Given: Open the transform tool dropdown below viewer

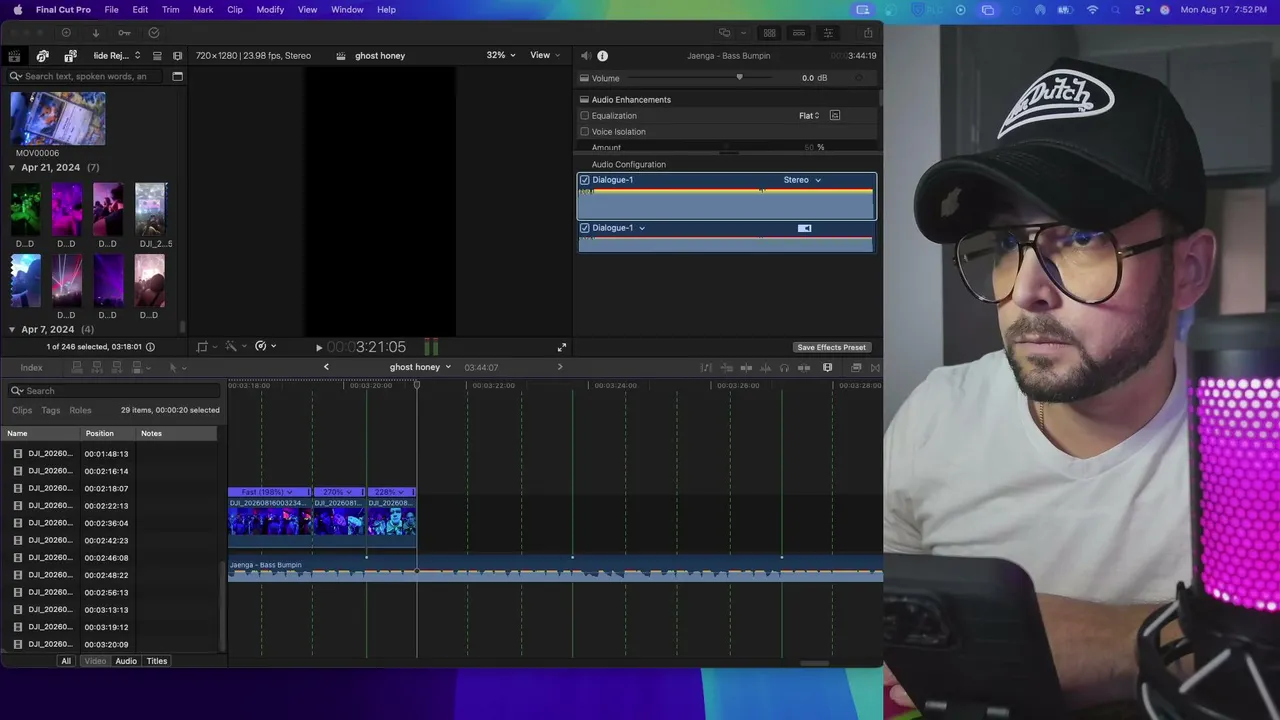Looking at the screenshot, I should [x=205, y=347].
